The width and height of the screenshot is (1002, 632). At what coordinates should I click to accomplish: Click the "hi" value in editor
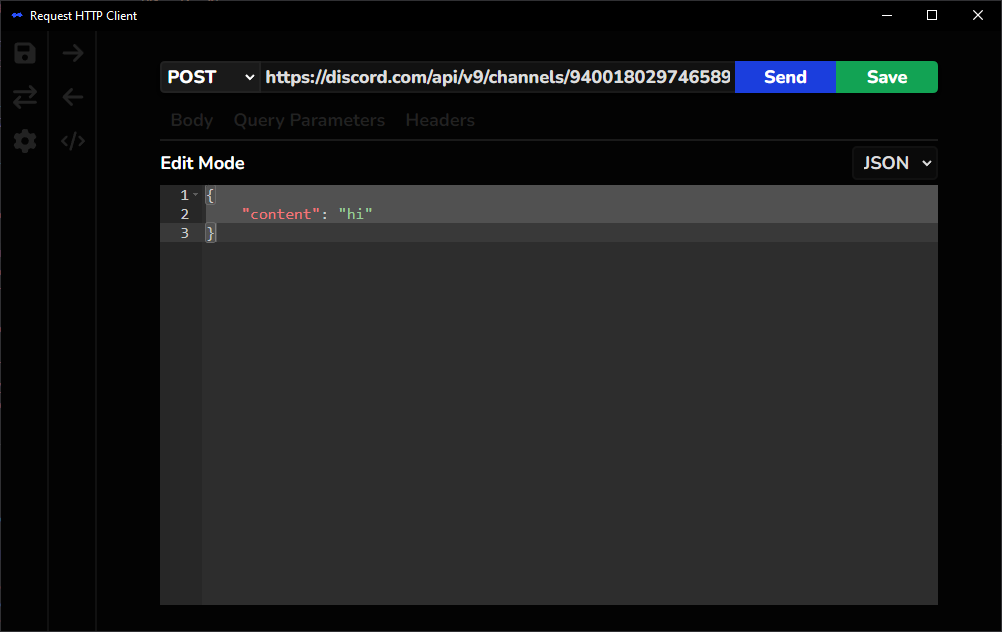[355, 214]
